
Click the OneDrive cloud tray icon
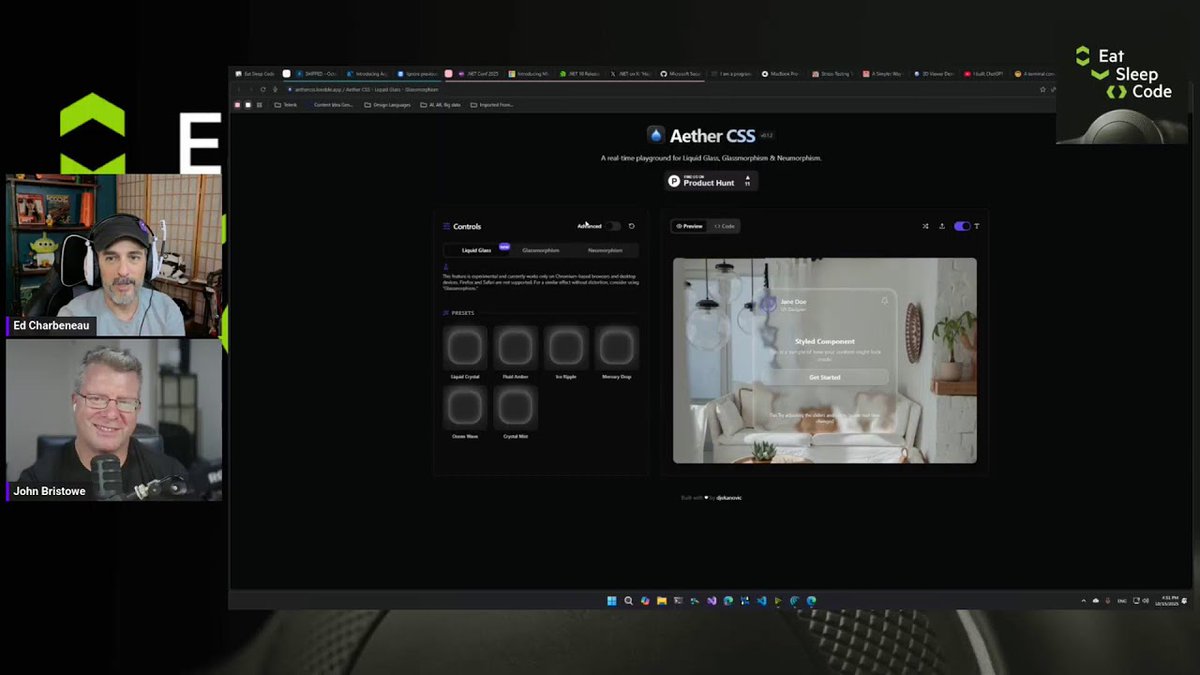tap(1096, 601)
